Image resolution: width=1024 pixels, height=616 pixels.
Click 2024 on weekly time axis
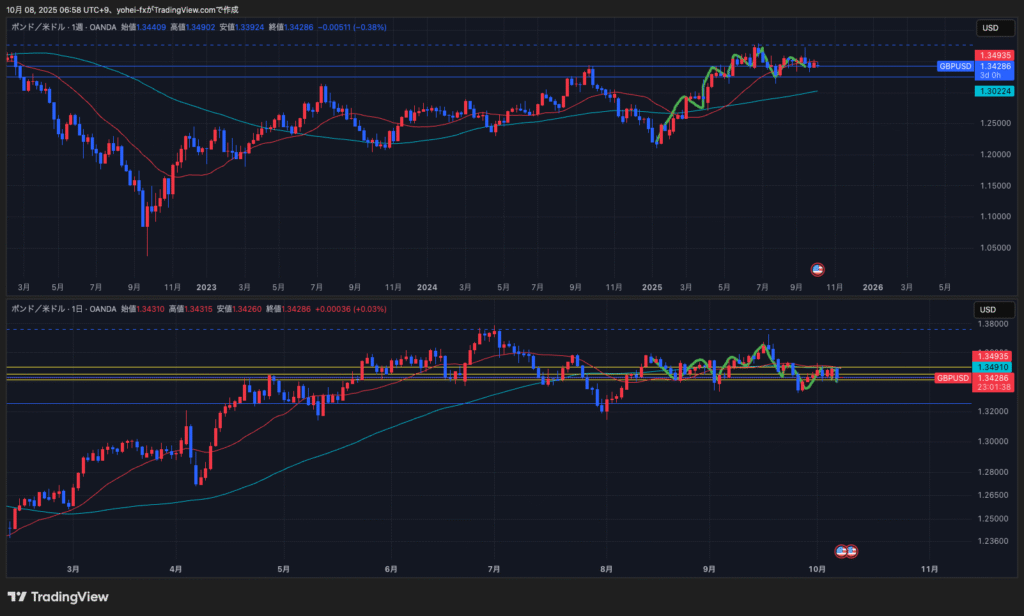(x=427, y=286)
